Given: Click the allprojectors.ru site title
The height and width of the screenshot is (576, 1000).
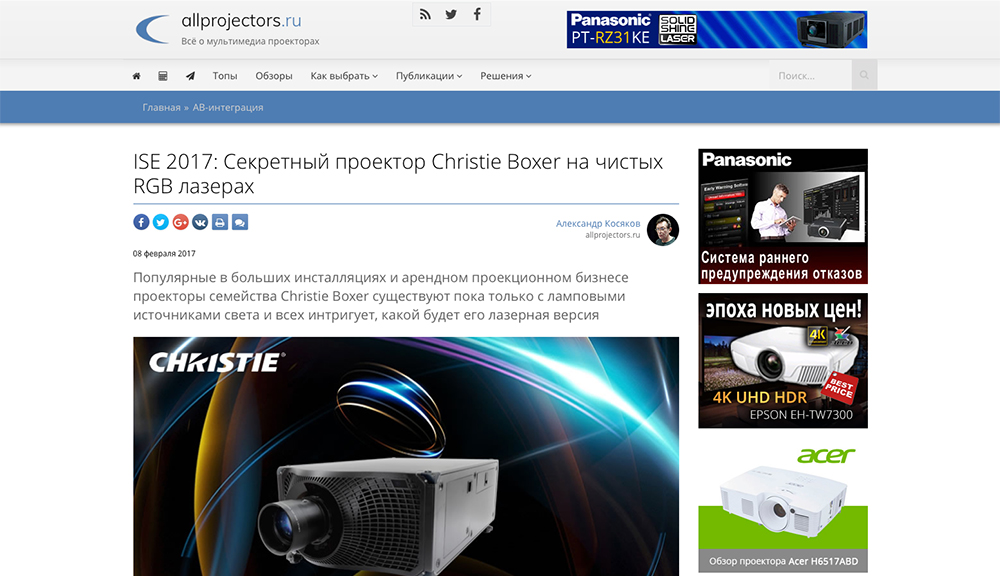Looking at the screenshot, I should pyautogui.click(x=241, y=21).
